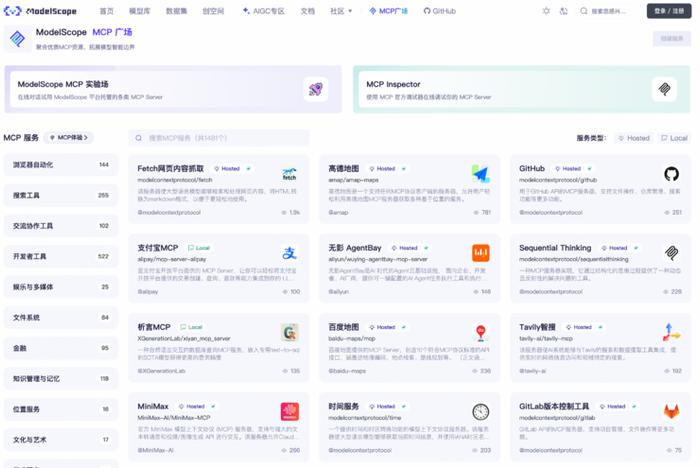Filter service type by Local
The width and height of the screenshot is (700, 468).
point(674,138)
